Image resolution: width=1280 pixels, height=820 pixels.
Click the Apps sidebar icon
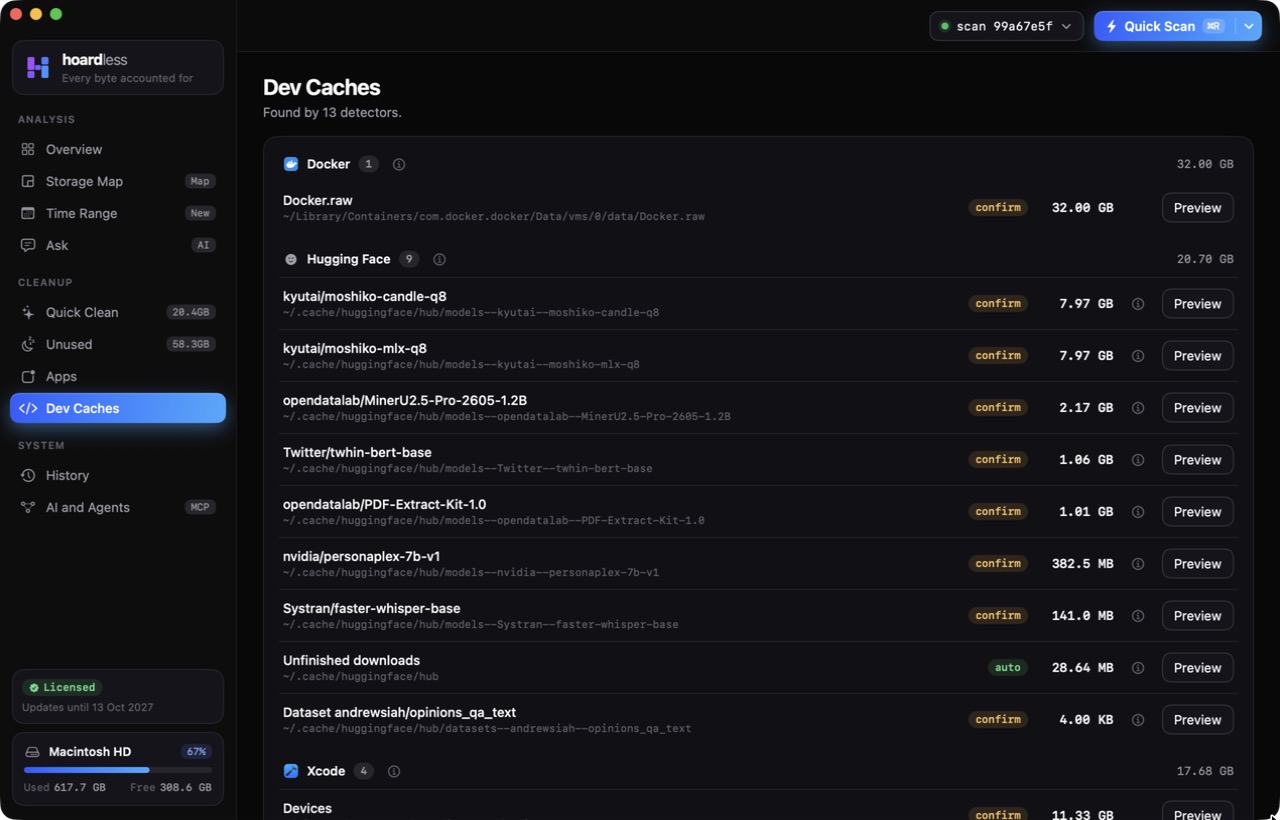tap(28, 376)
